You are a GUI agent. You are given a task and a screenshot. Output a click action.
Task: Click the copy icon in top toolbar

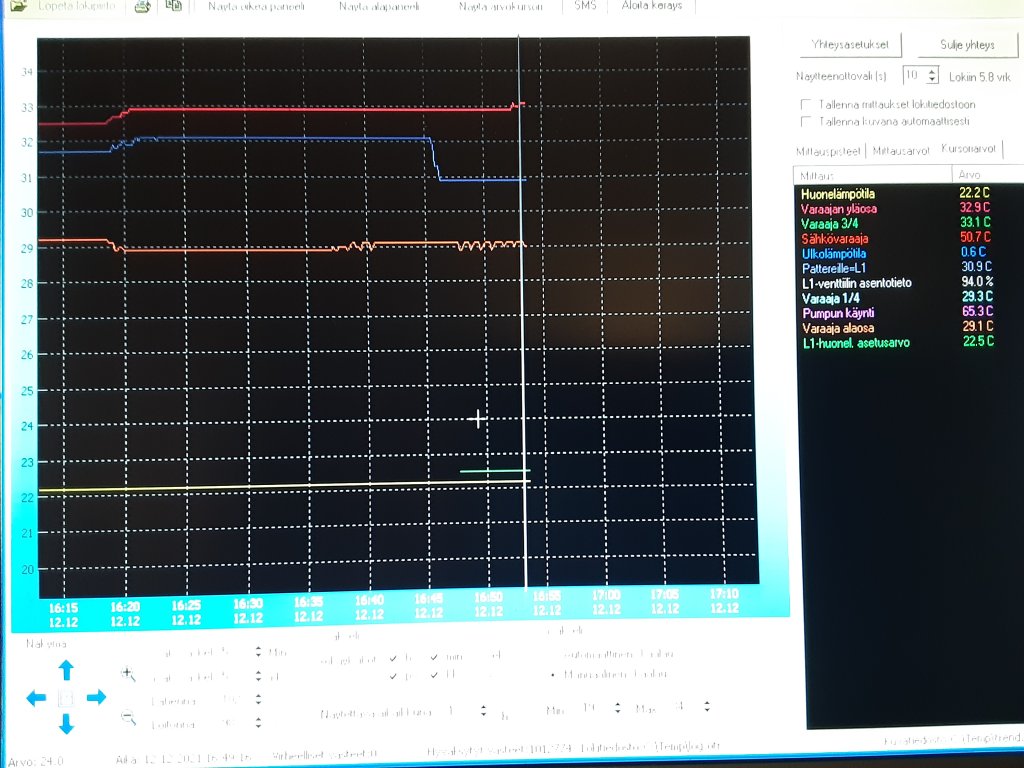[x=175, y=6]
